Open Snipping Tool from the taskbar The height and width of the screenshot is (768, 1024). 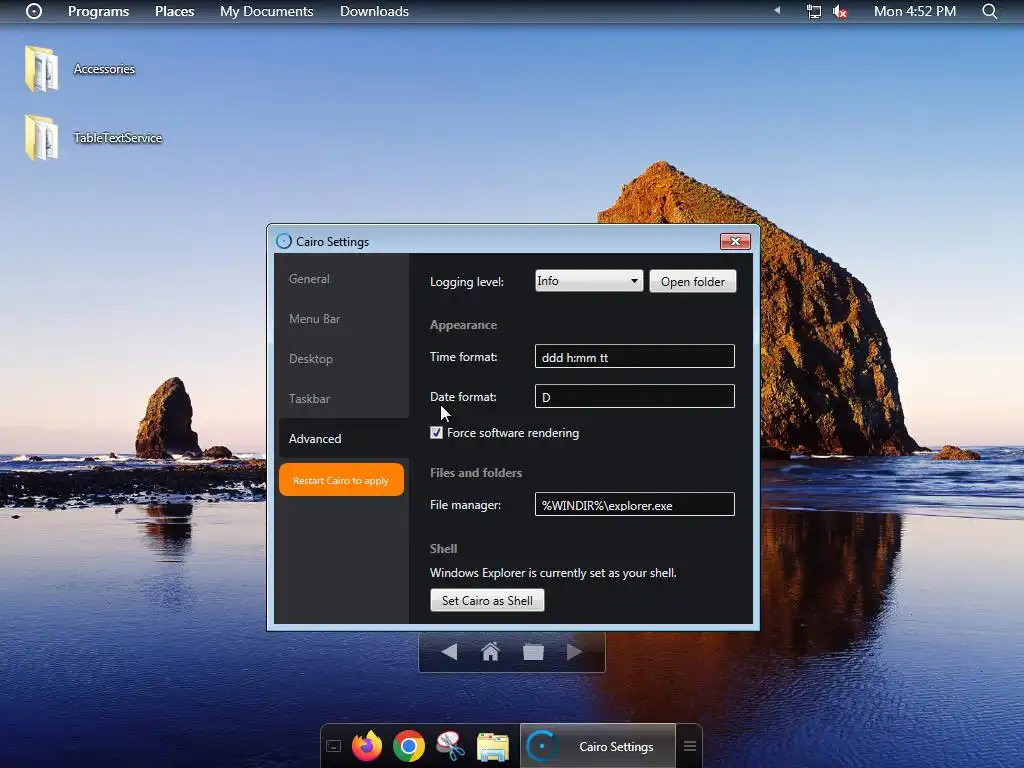tap(451, 746)
